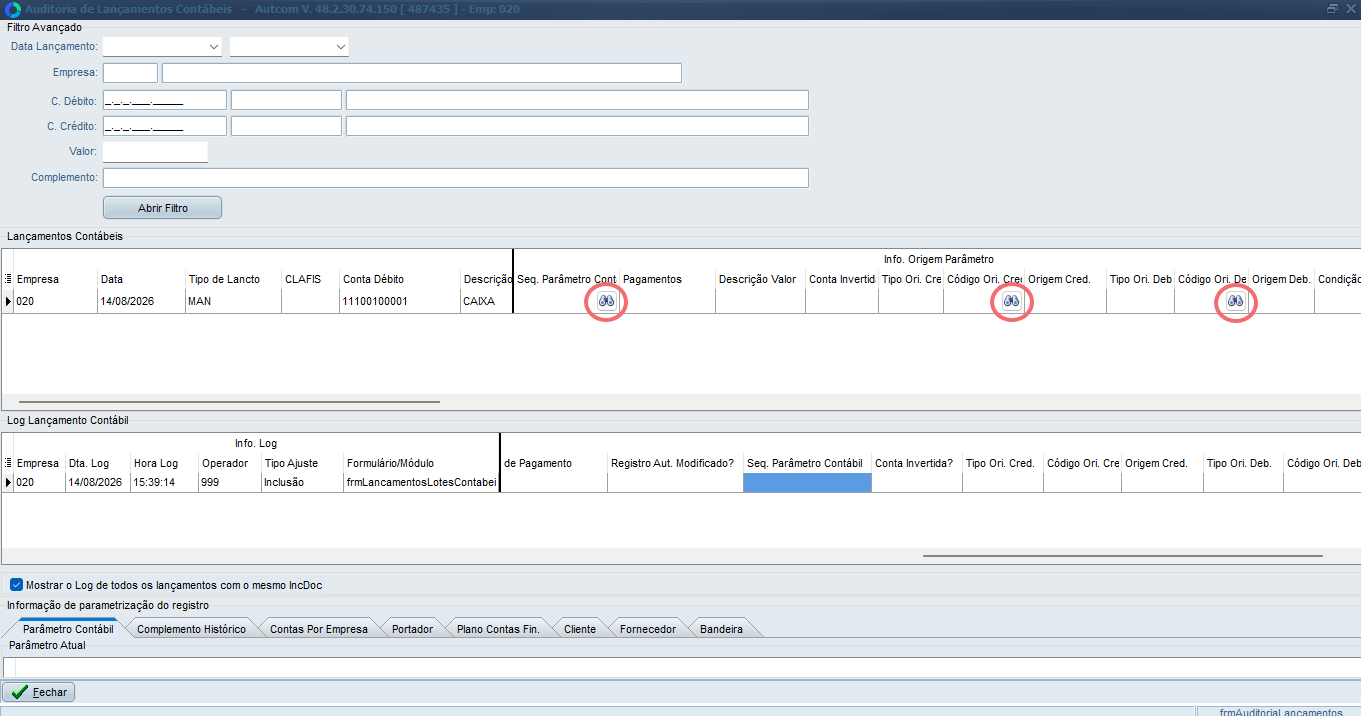1361x716 pixels.
Task: Focus the Complemento input field
Action: coord(455,178)
